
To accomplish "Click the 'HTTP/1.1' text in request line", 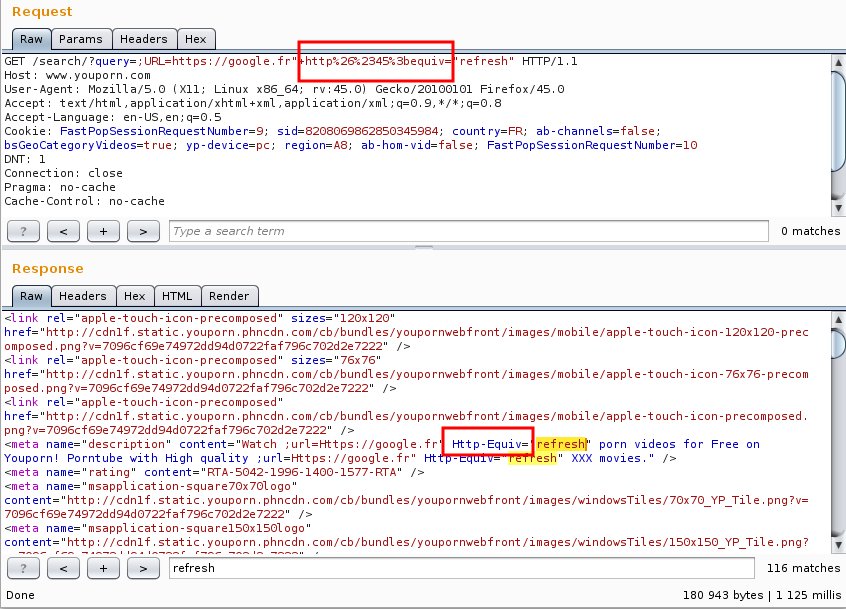I will pos(550,61).
